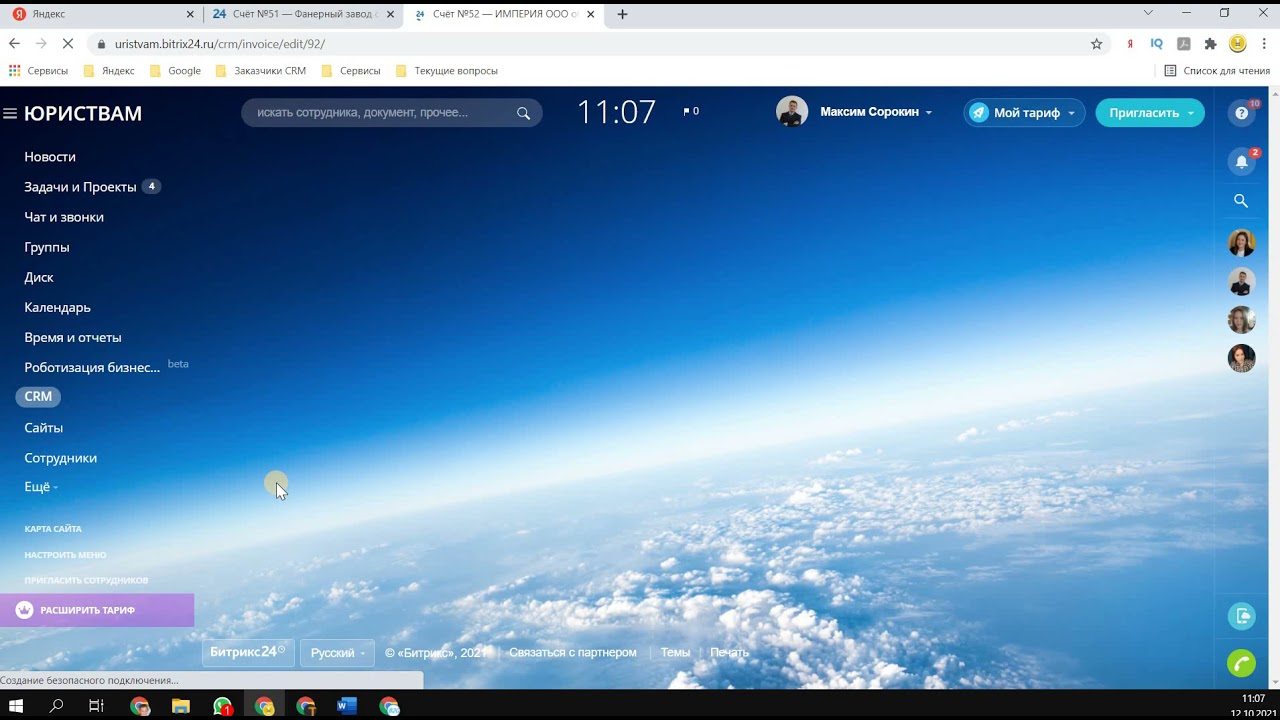Click the rocket icon in Мой тариф
Image resolution: width=1280 pixels, height=720 pixels.
click(979, 113)
